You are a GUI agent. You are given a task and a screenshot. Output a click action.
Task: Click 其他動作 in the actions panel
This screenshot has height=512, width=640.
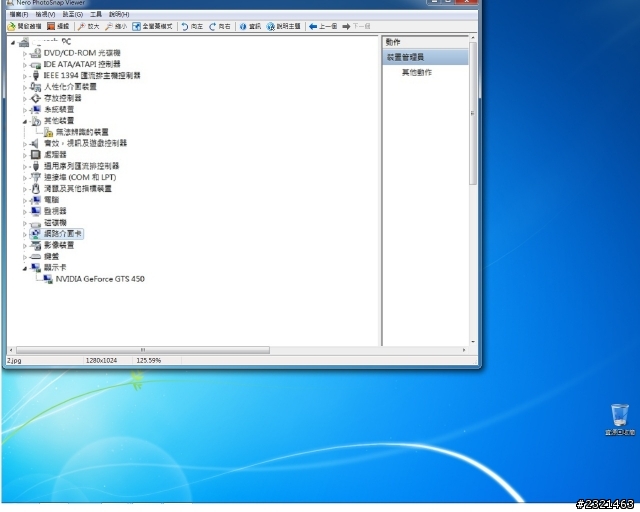(x=417, y=72)
